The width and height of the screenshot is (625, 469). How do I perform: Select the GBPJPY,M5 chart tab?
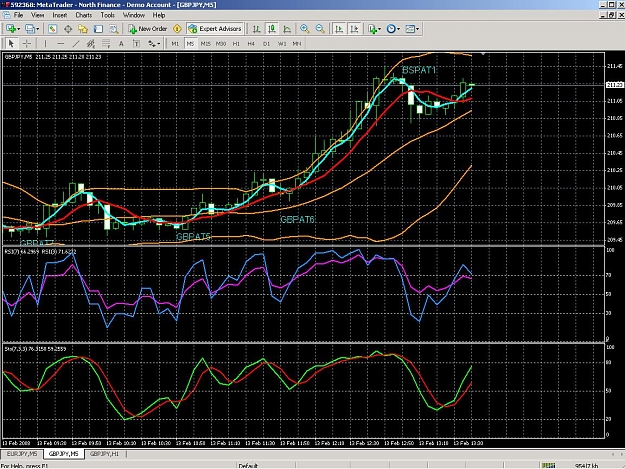click(x=63, y=454)
